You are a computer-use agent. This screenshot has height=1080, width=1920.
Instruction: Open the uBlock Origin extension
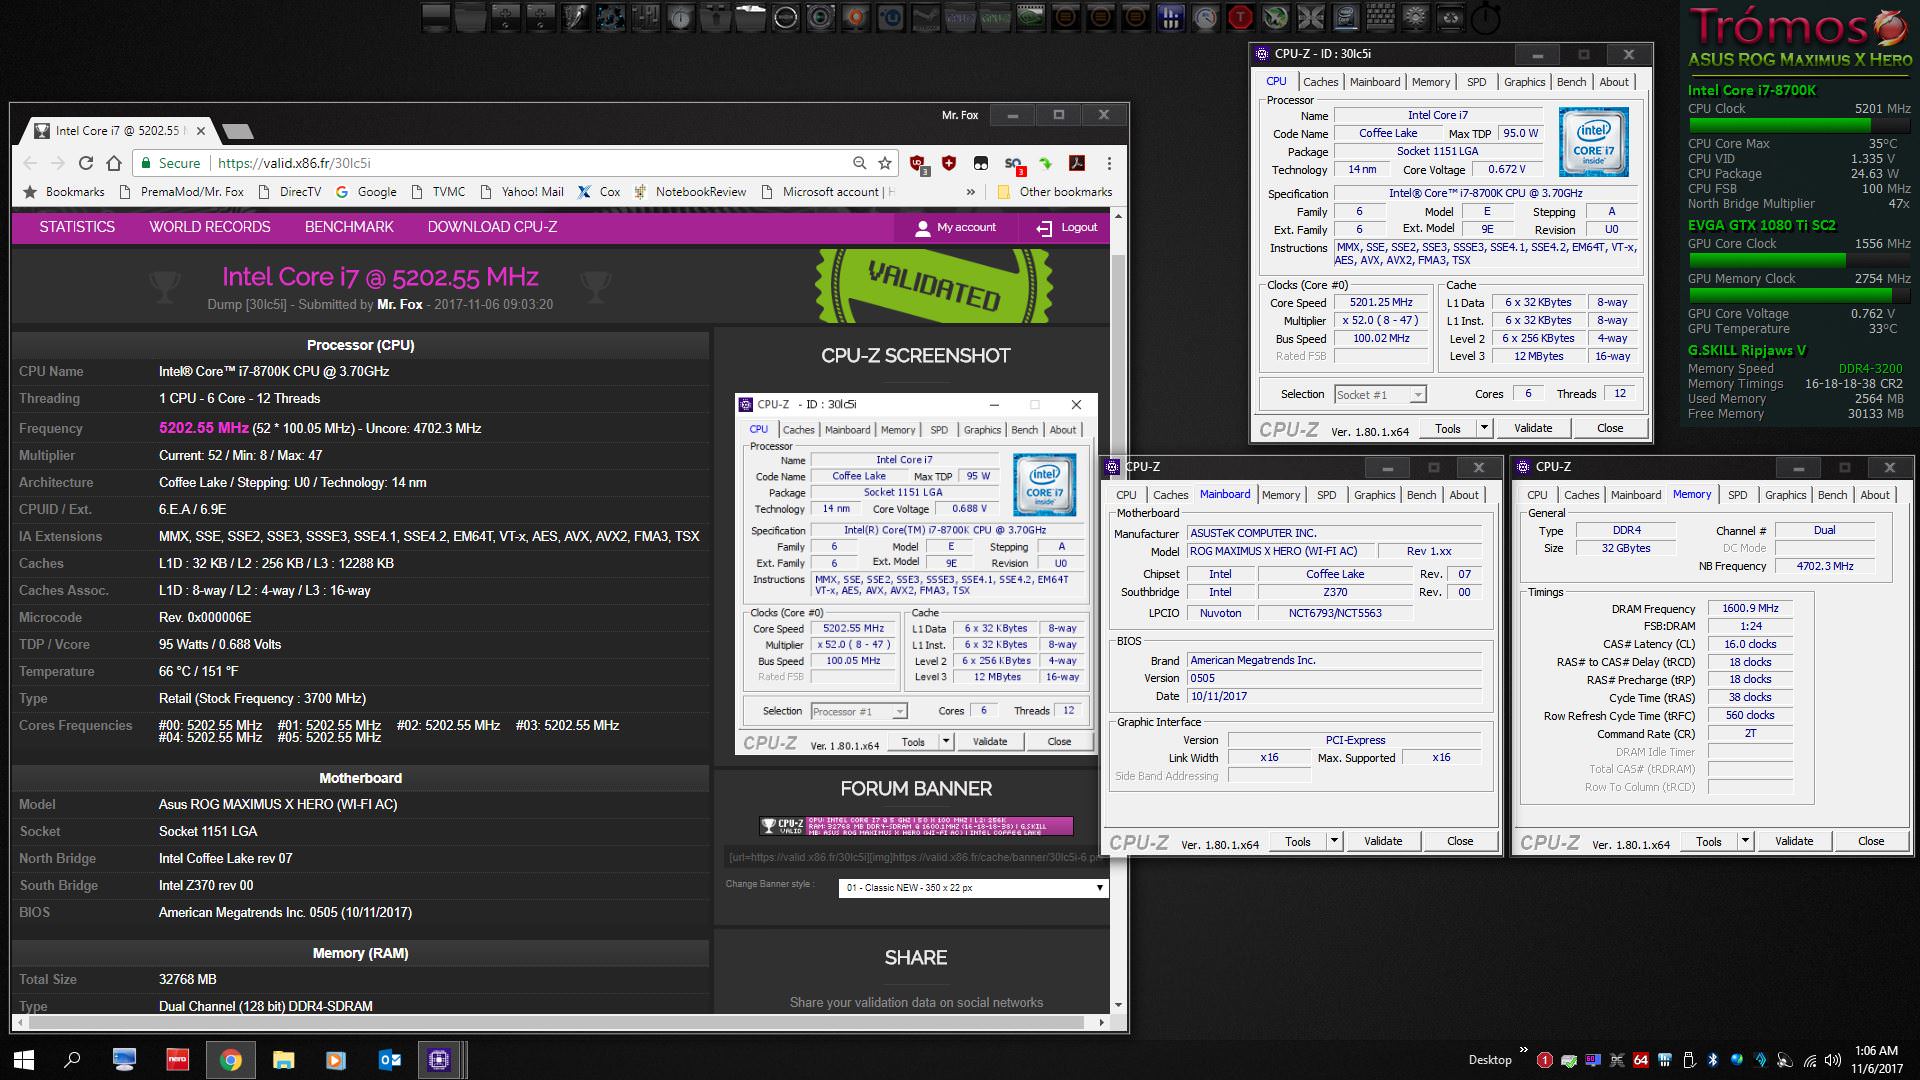(x=917, y=163)
